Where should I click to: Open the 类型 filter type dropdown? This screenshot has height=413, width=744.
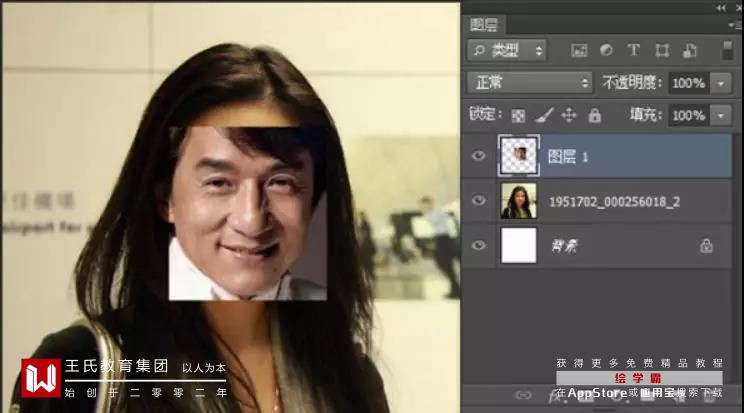(507, 50)
